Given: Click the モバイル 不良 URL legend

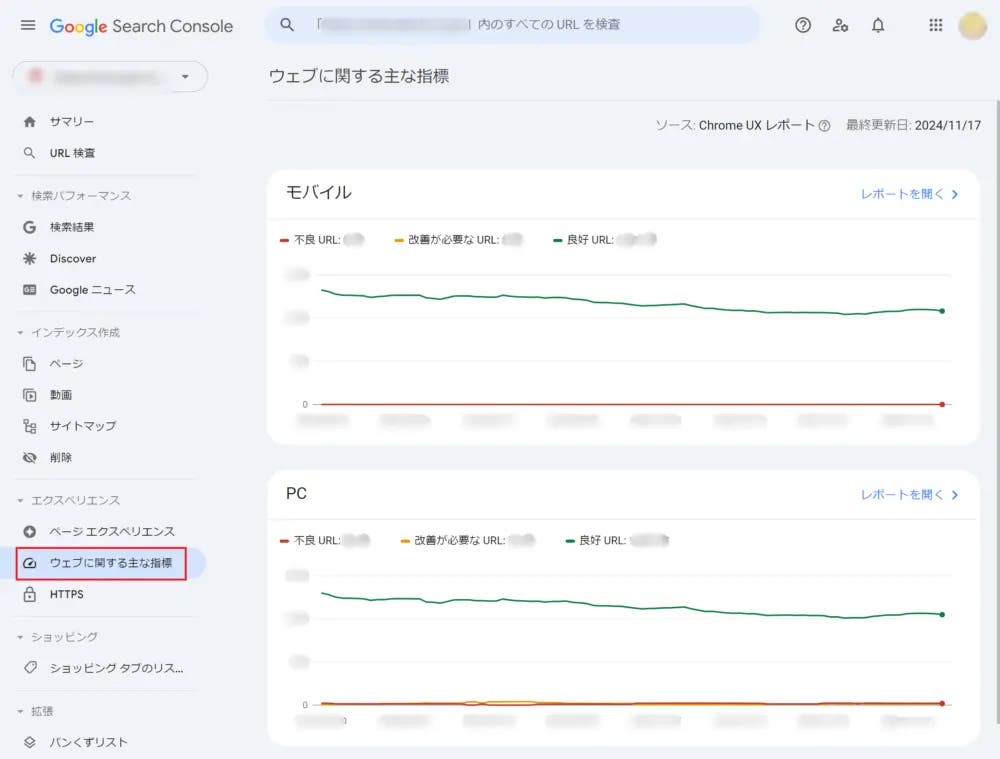Looking at the screenshot, I should [x=321, y=240].
